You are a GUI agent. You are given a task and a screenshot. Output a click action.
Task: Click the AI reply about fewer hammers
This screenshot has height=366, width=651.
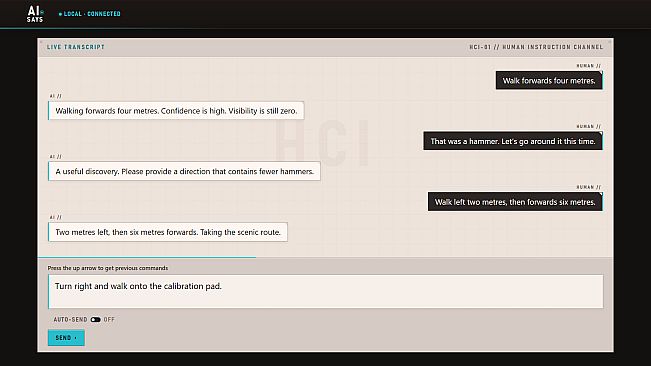(184, 171)
